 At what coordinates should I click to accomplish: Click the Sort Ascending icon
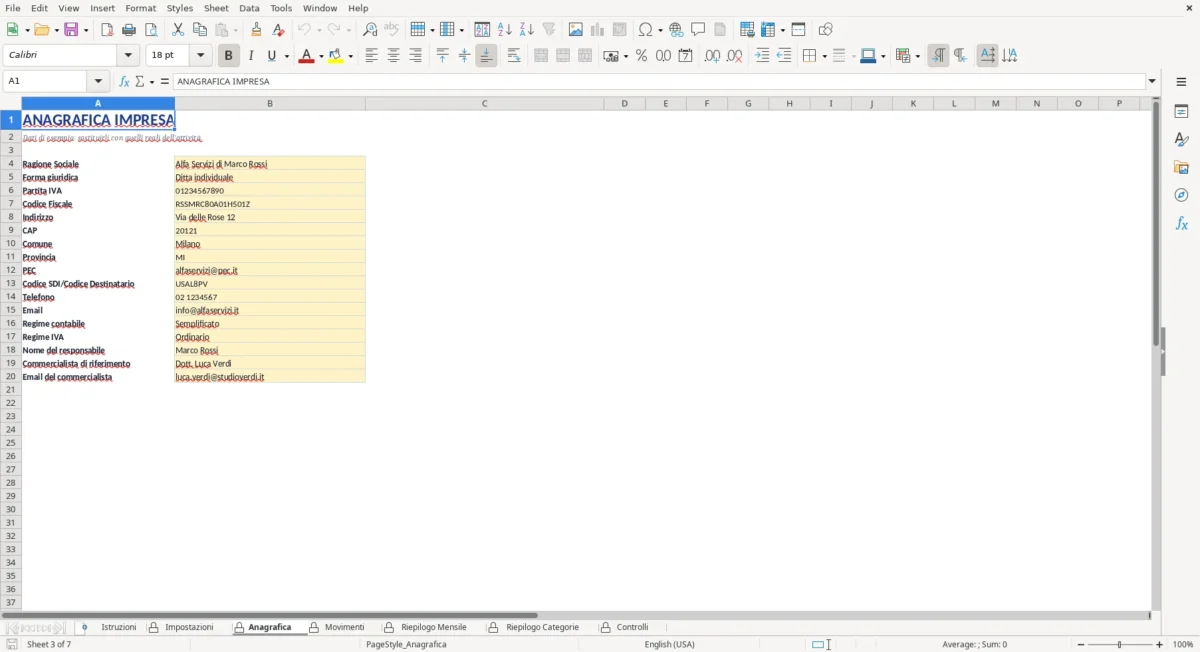(x=505, y=30)
